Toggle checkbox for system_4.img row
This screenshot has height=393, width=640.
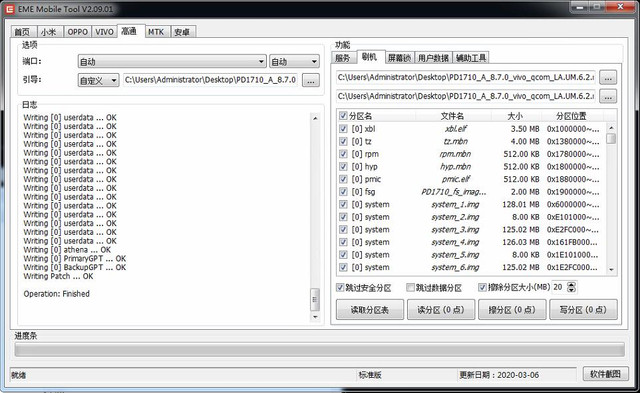pos(343,242)
